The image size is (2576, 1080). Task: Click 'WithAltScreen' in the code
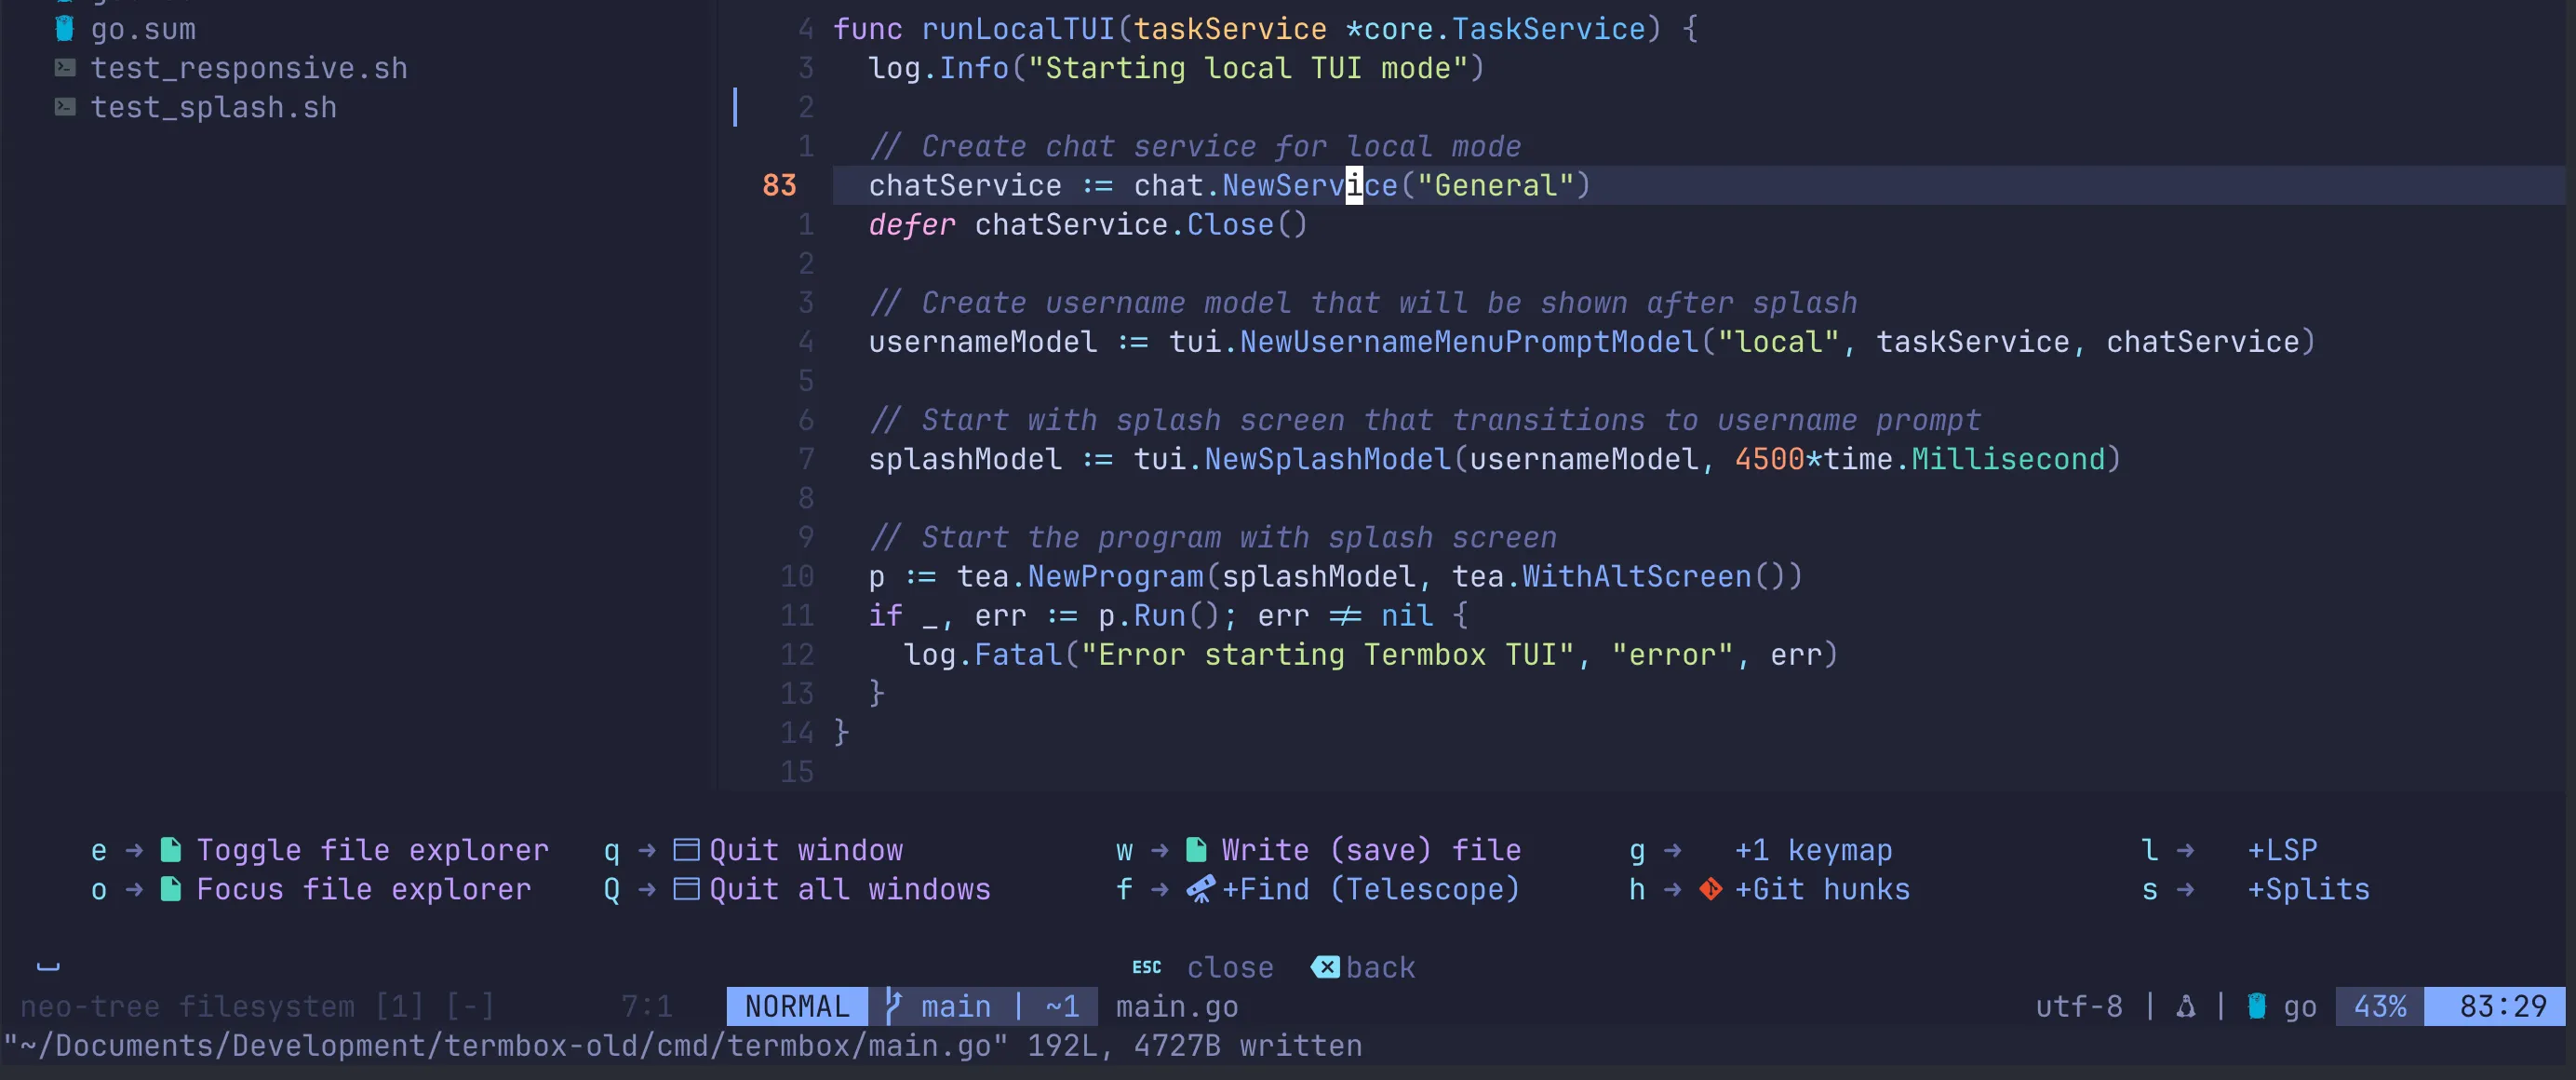(1637, 576)
